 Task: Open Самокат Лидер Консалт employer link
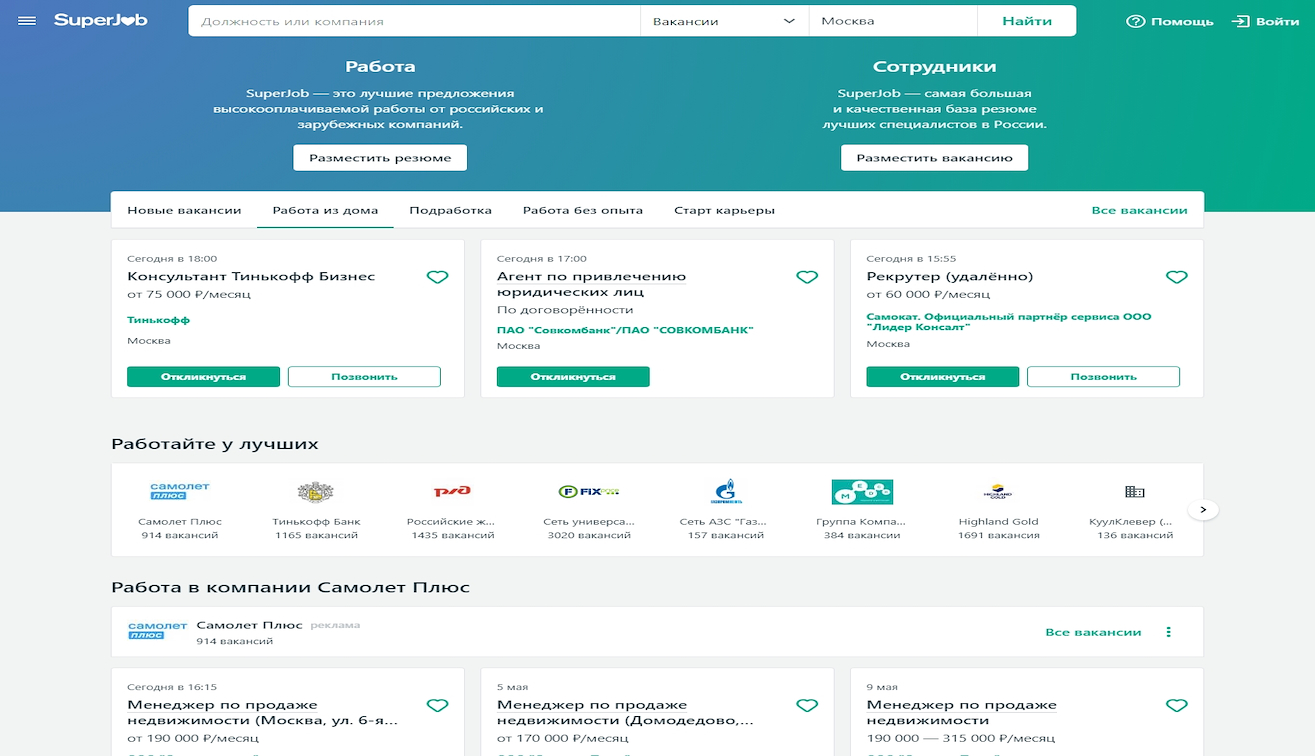1009,322
